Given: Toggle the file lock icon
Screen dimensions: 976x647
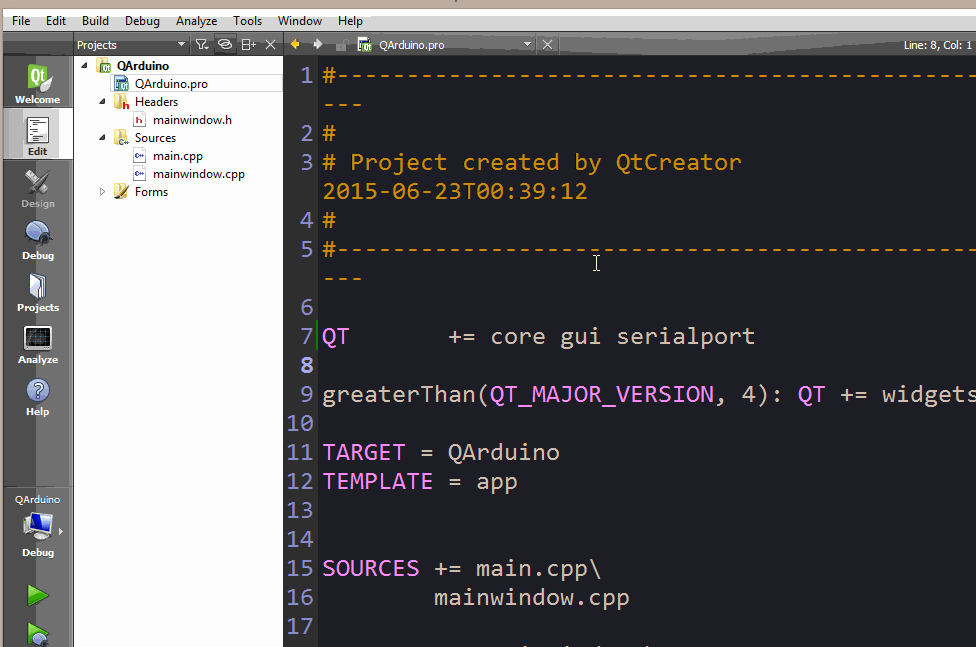Looking at the screenshot, I should click(342, 45).
